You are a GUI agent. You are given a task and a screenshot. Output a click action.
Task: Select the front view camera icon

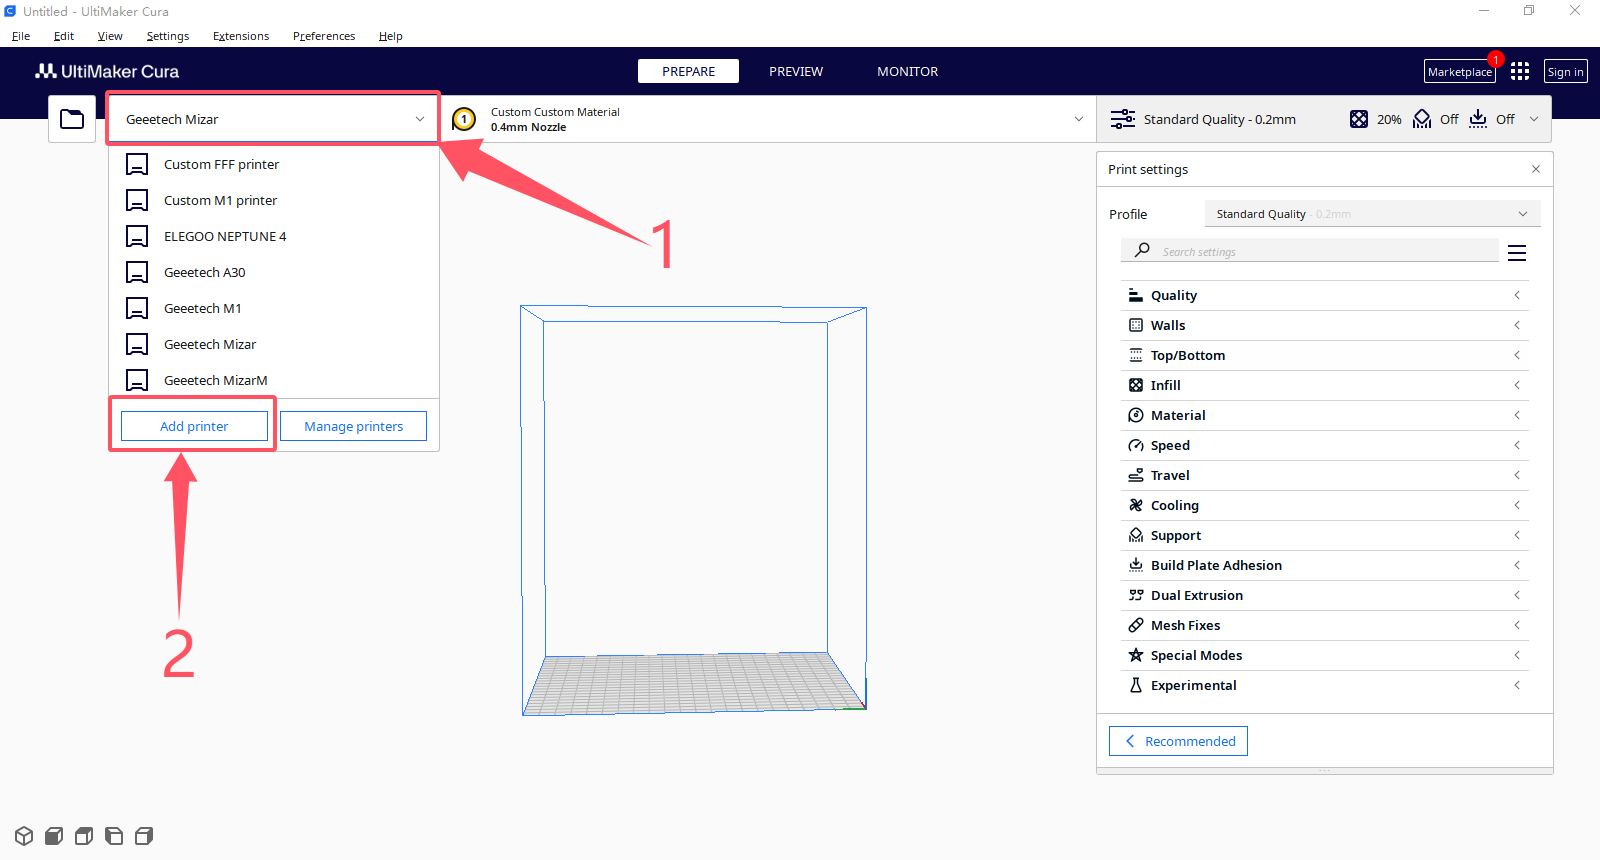[54, 836]
